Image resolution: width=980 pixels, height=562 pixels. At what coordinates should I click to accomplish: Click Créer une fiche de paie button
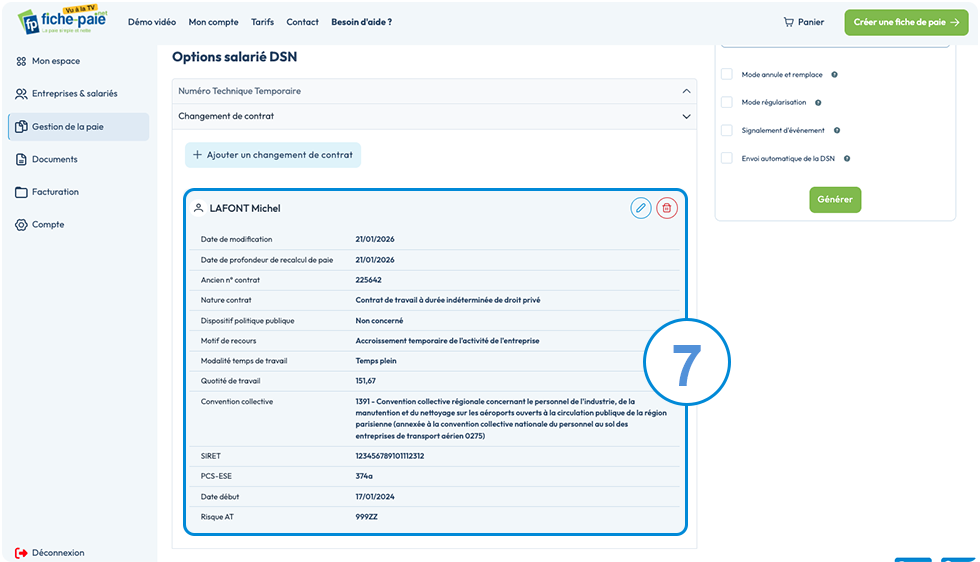coord(906,22)
